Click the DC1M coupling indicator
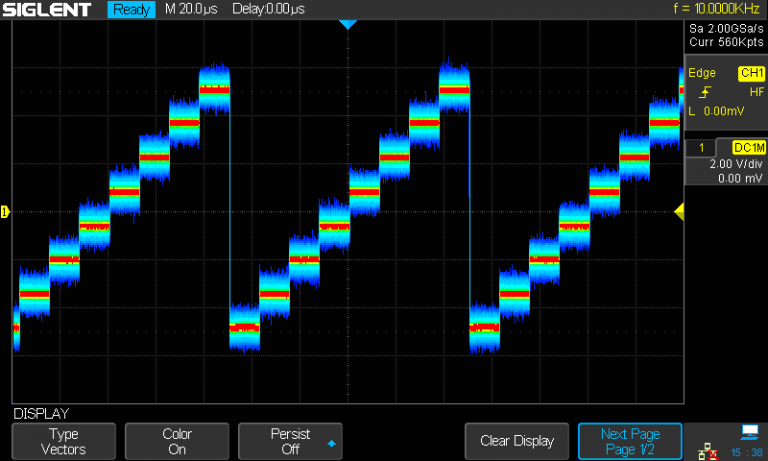 (x=748, y=147)
